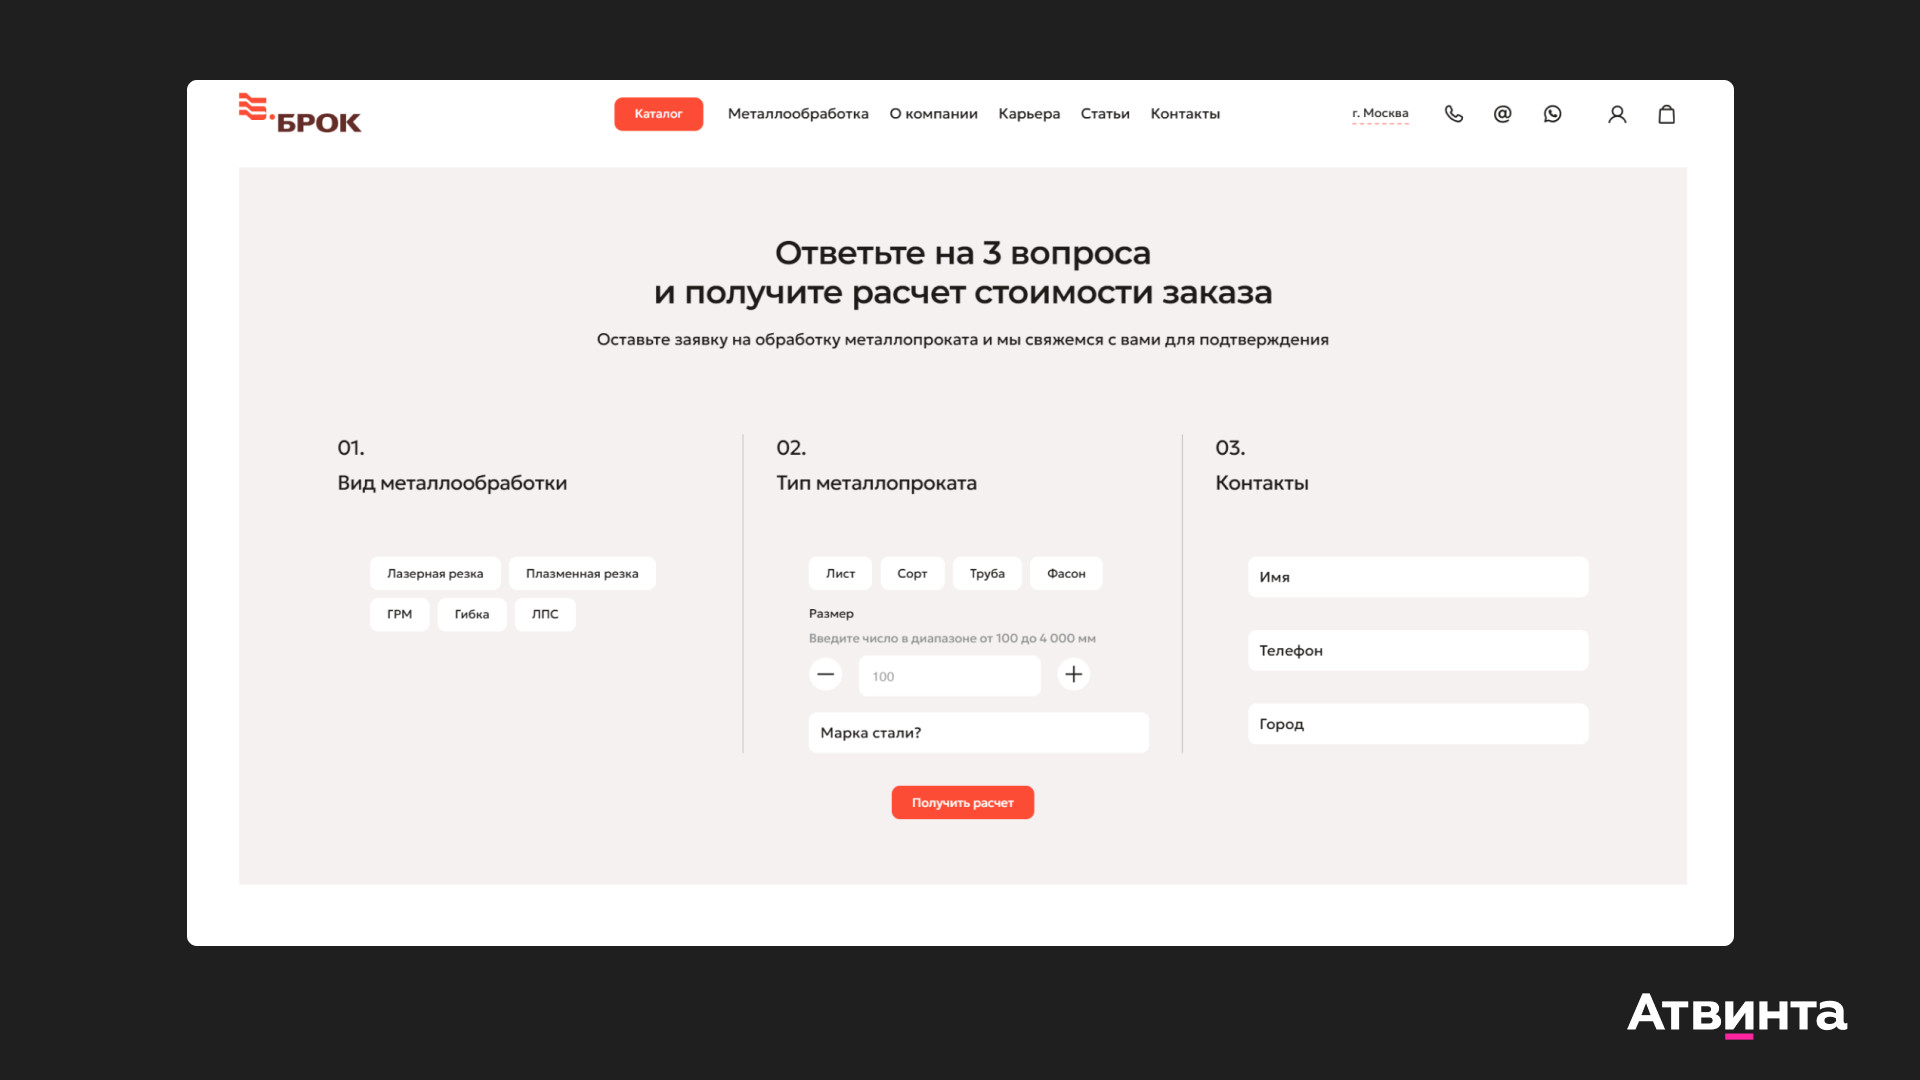Open the shopping bag cart icon
This screenshot has height=1080, width=1920.
point(1666,114)
